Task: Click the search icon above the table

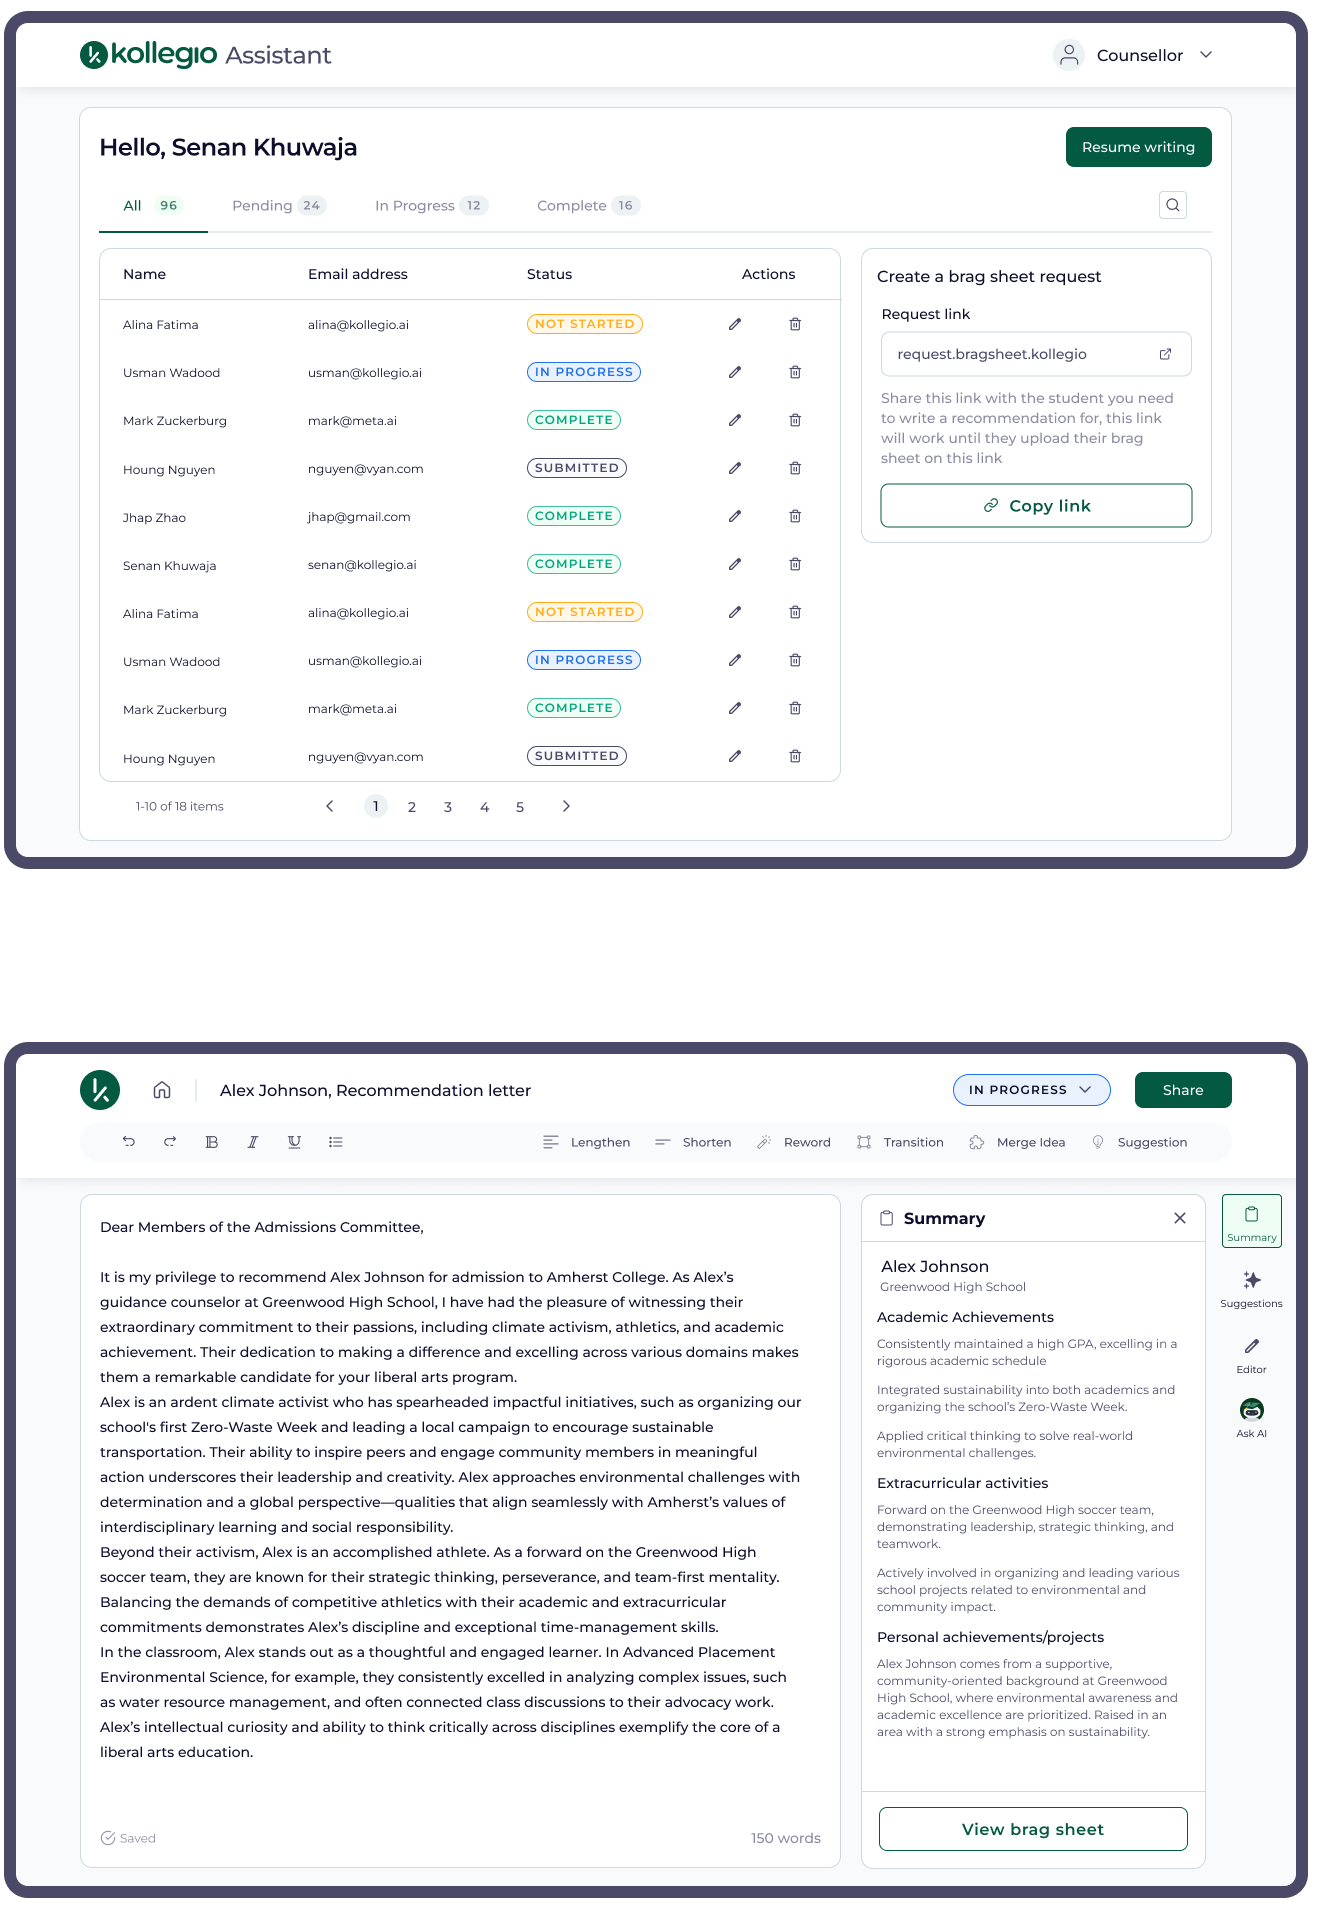Action: pyautogui.click(x=1172, y=205)
